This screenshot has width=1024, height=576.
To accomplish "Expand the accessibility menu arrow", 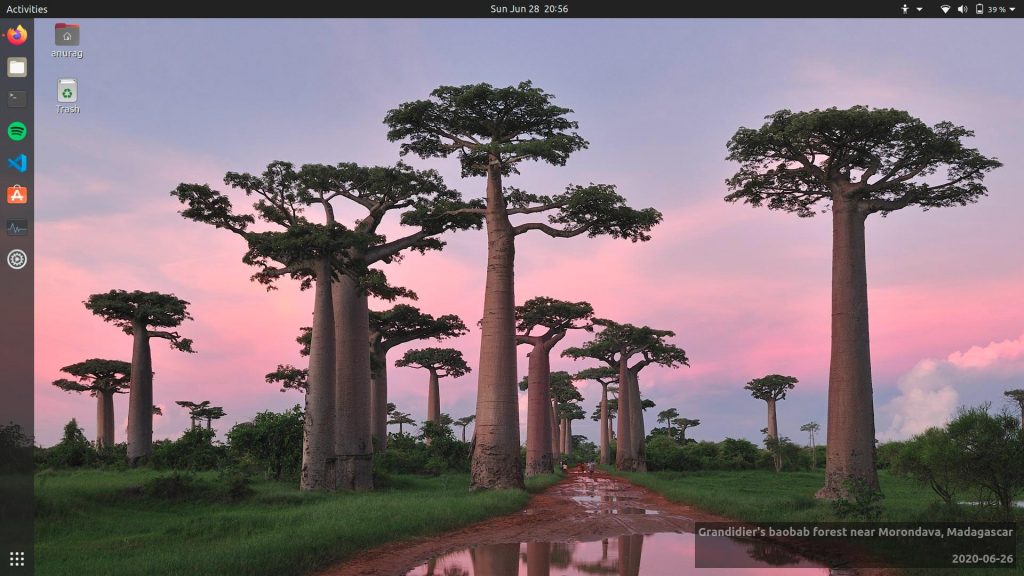I will [920, 9].
